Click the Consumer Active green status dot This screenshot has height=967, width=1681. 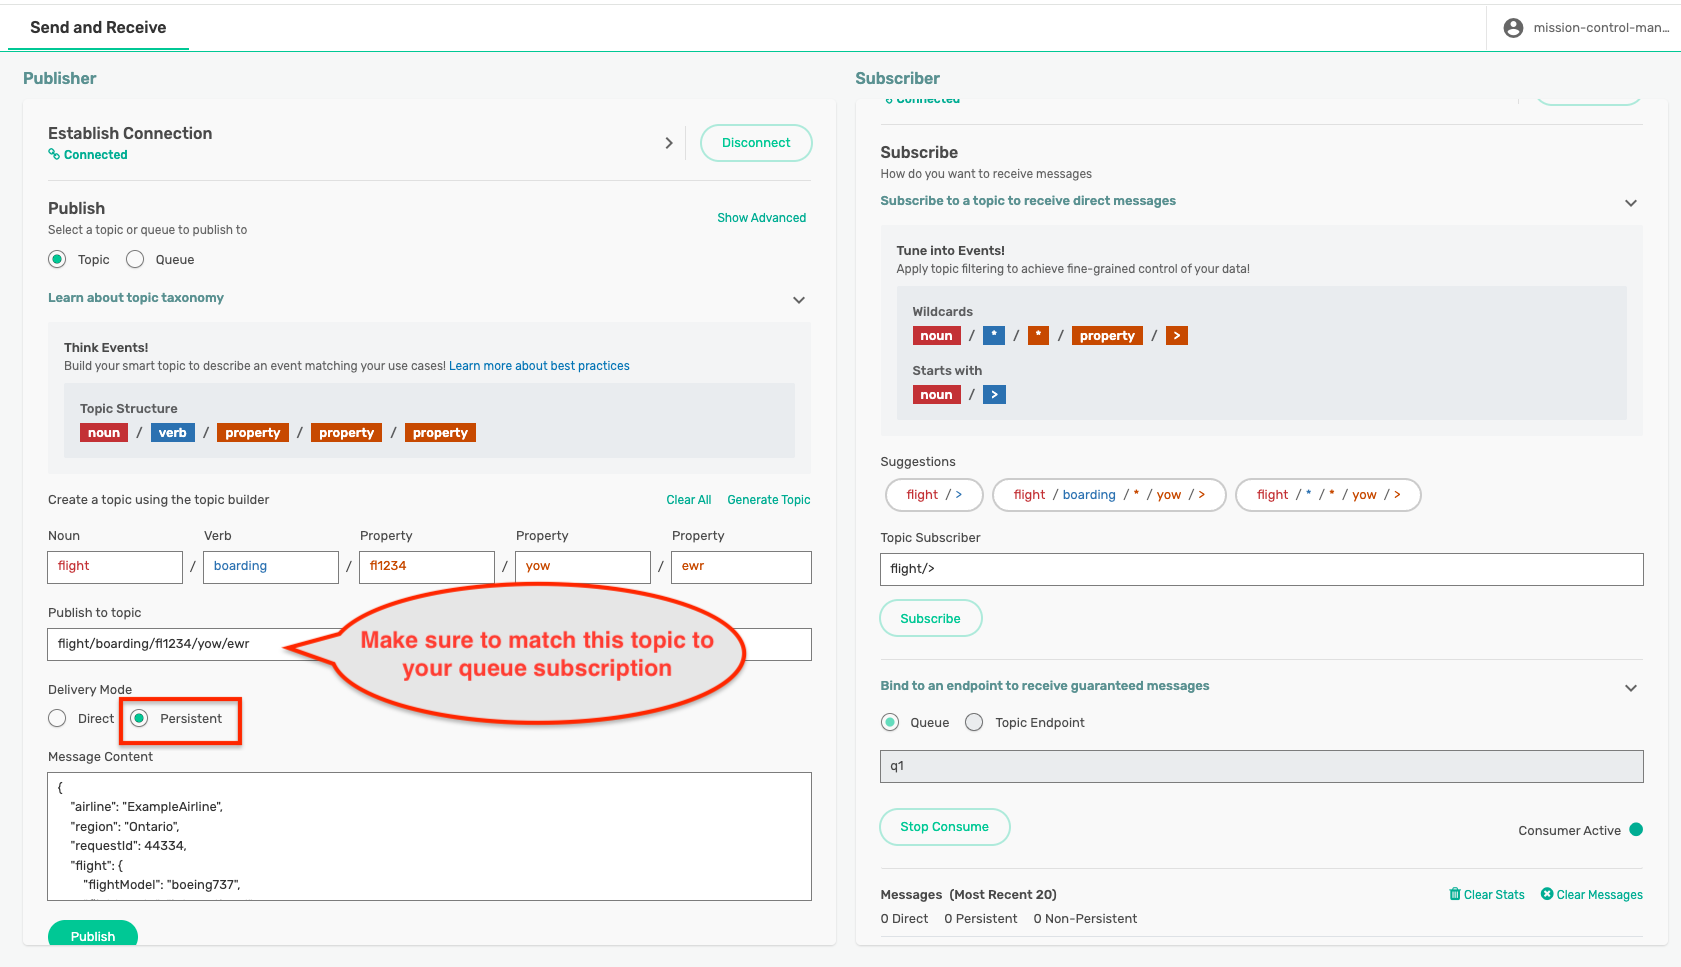(x=1636, y=829)
